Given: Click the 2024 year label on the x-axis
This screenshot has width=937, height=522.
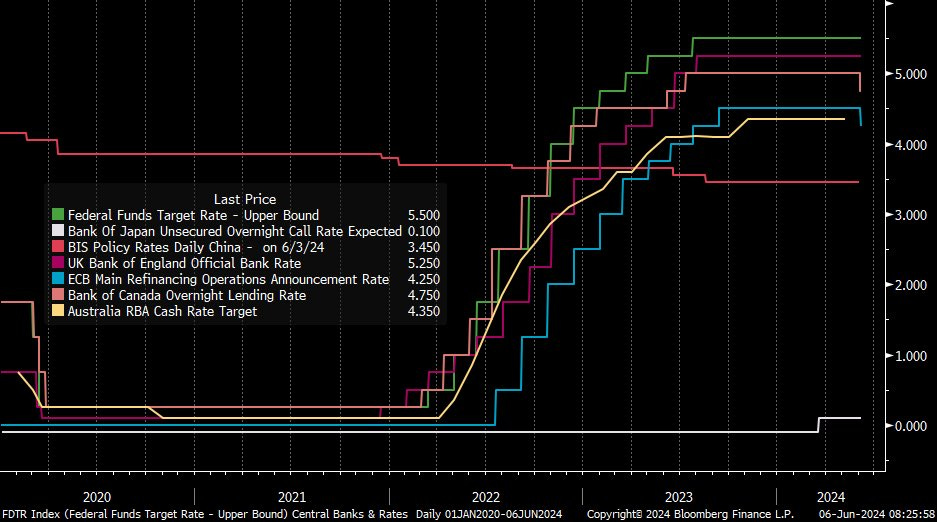Looking at the screenshot, I should [x=831, y=497].
